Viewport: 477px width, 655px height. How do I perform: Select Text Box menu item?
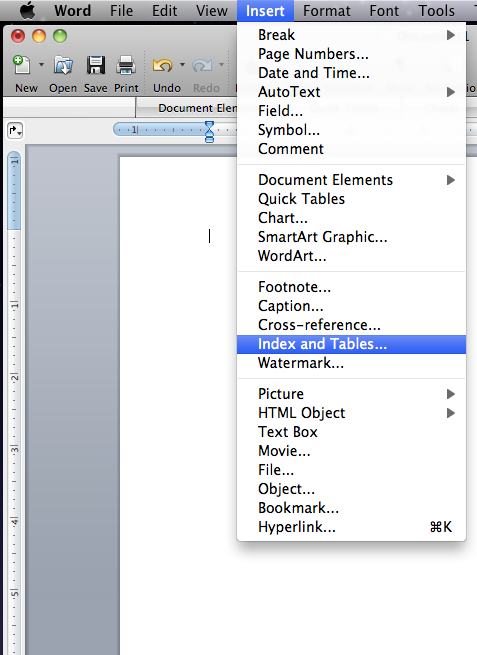click(x=351, y=432)
